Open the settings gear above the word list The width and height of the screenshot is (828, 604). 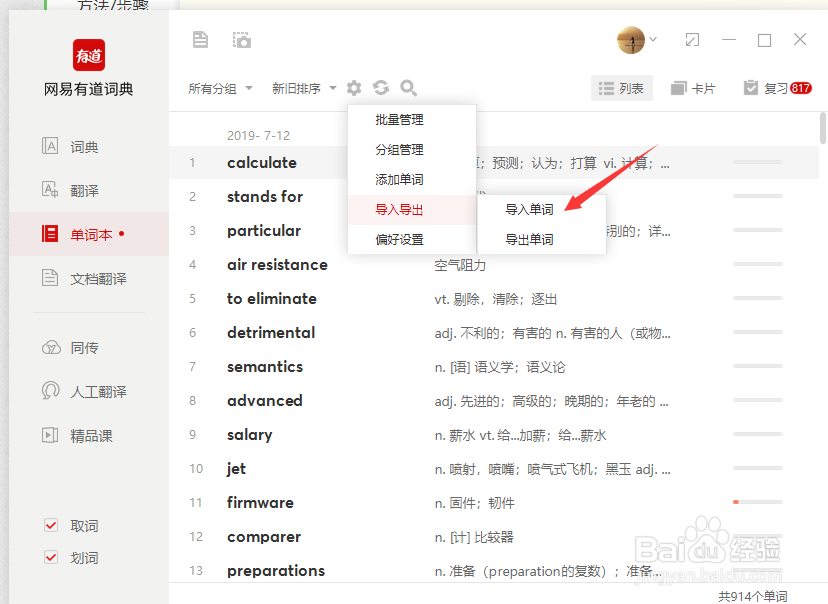[354, 88]
